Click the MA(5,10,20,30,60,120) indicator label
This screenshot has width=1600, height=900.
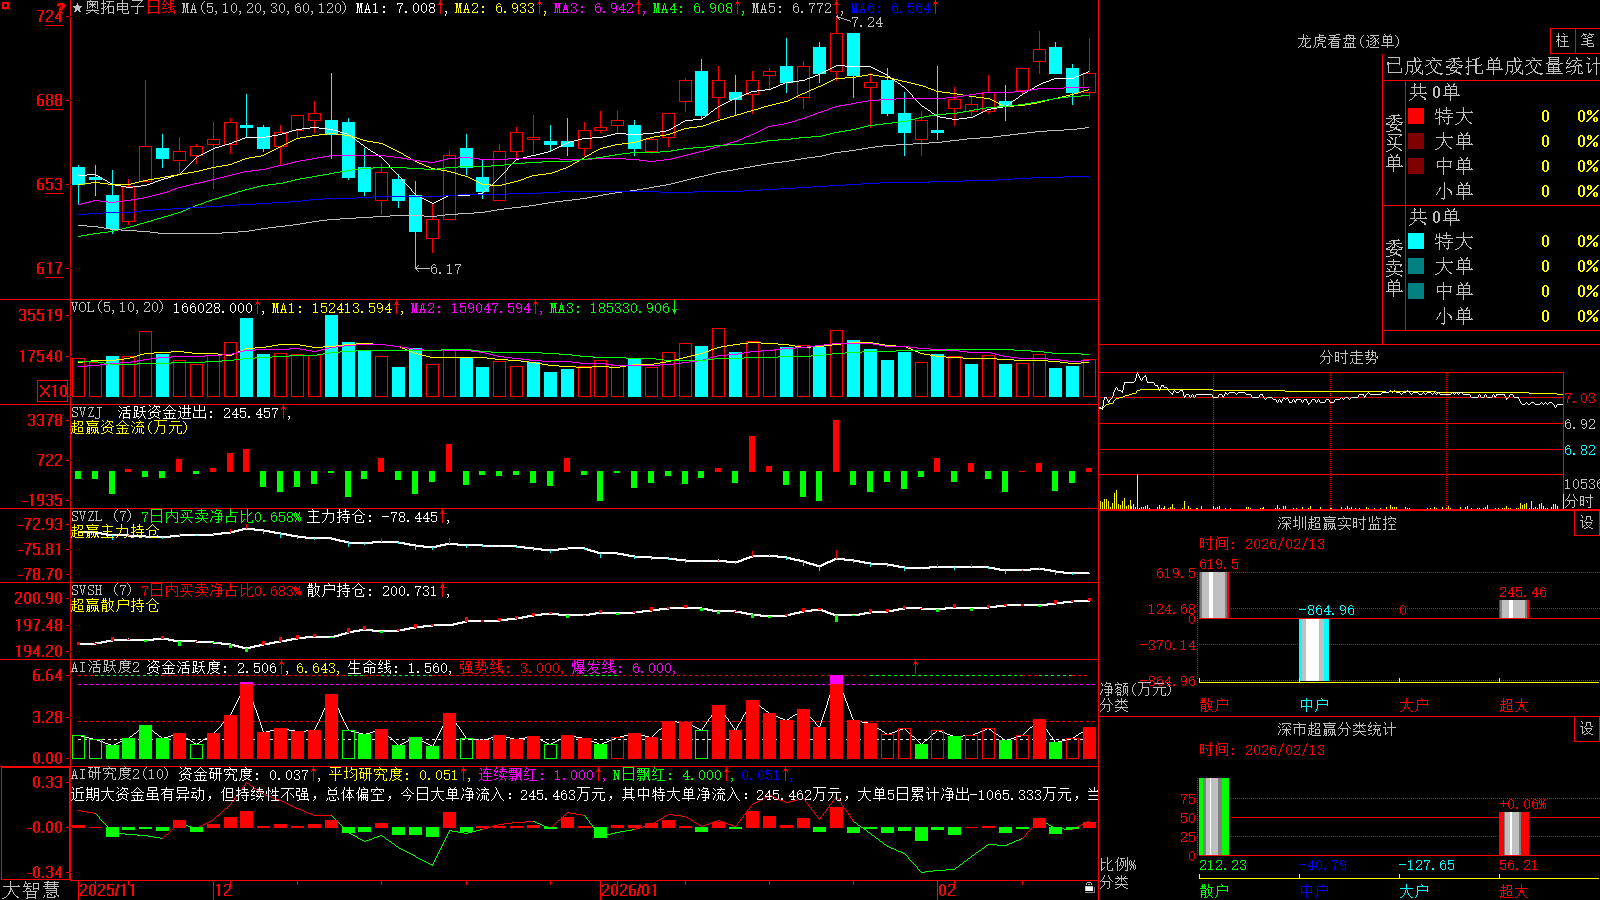(x=265, y=8)
